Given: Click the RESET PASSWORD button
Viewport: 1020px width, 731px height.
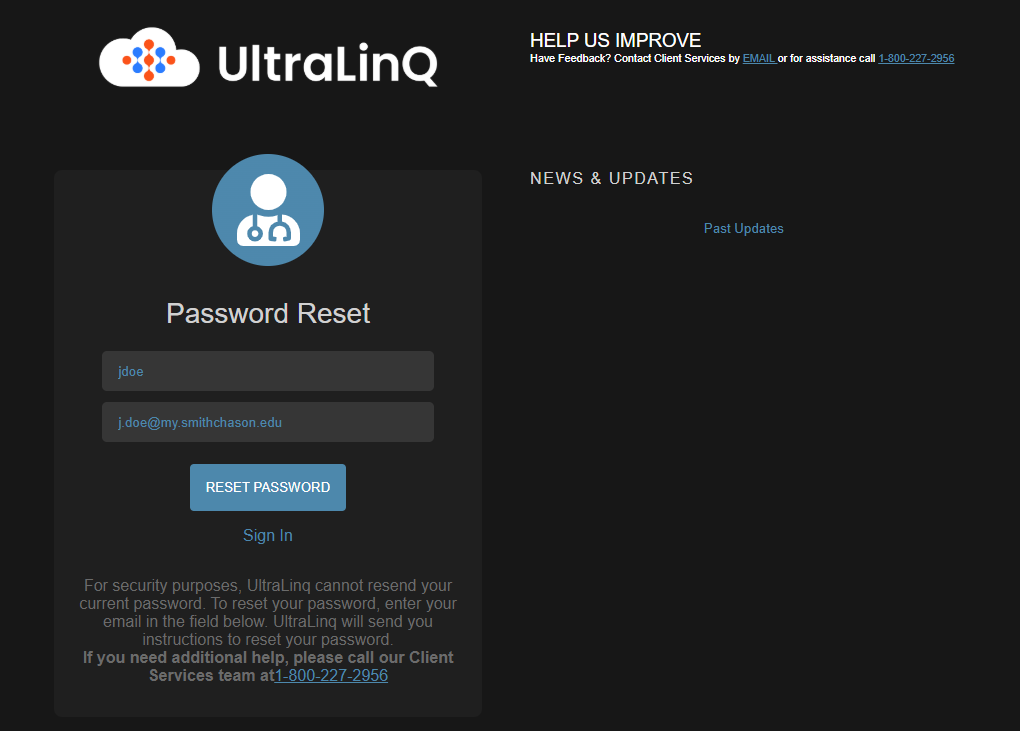Looking at the screenshot, I should (x=268, y=487).
